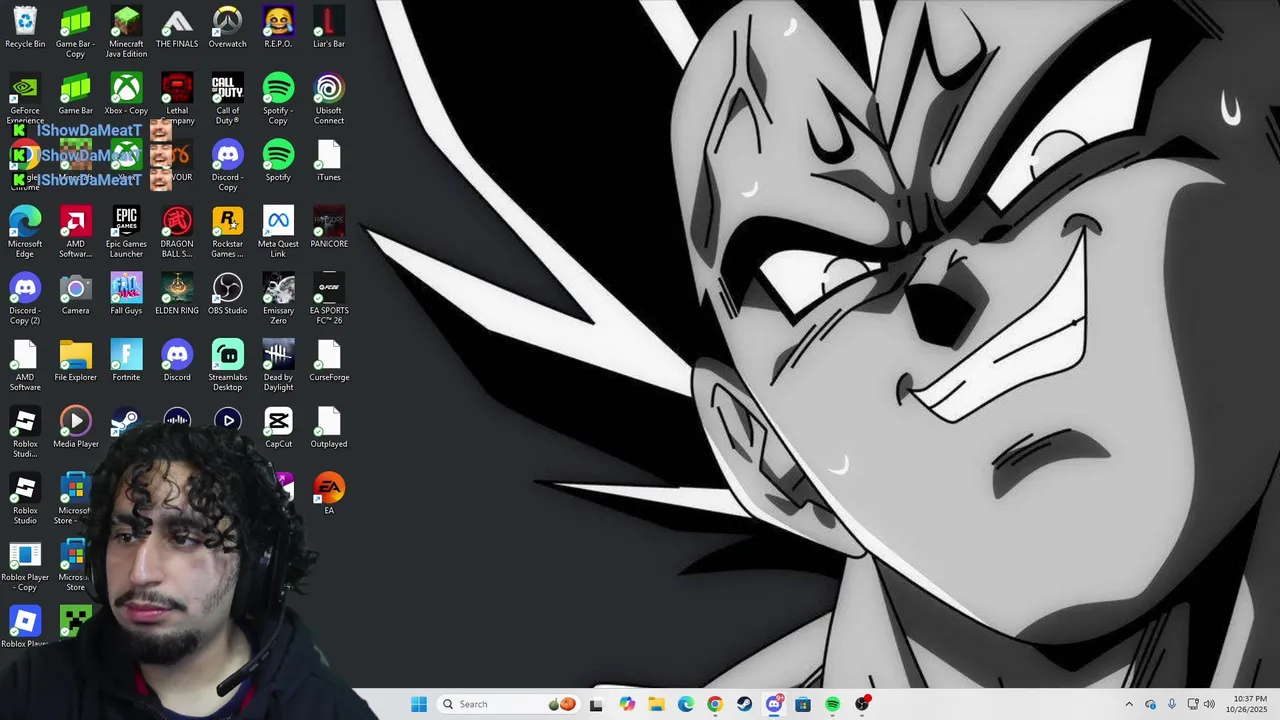
Task: Launch Overwatch from the desktop
Action: (227, 28)
